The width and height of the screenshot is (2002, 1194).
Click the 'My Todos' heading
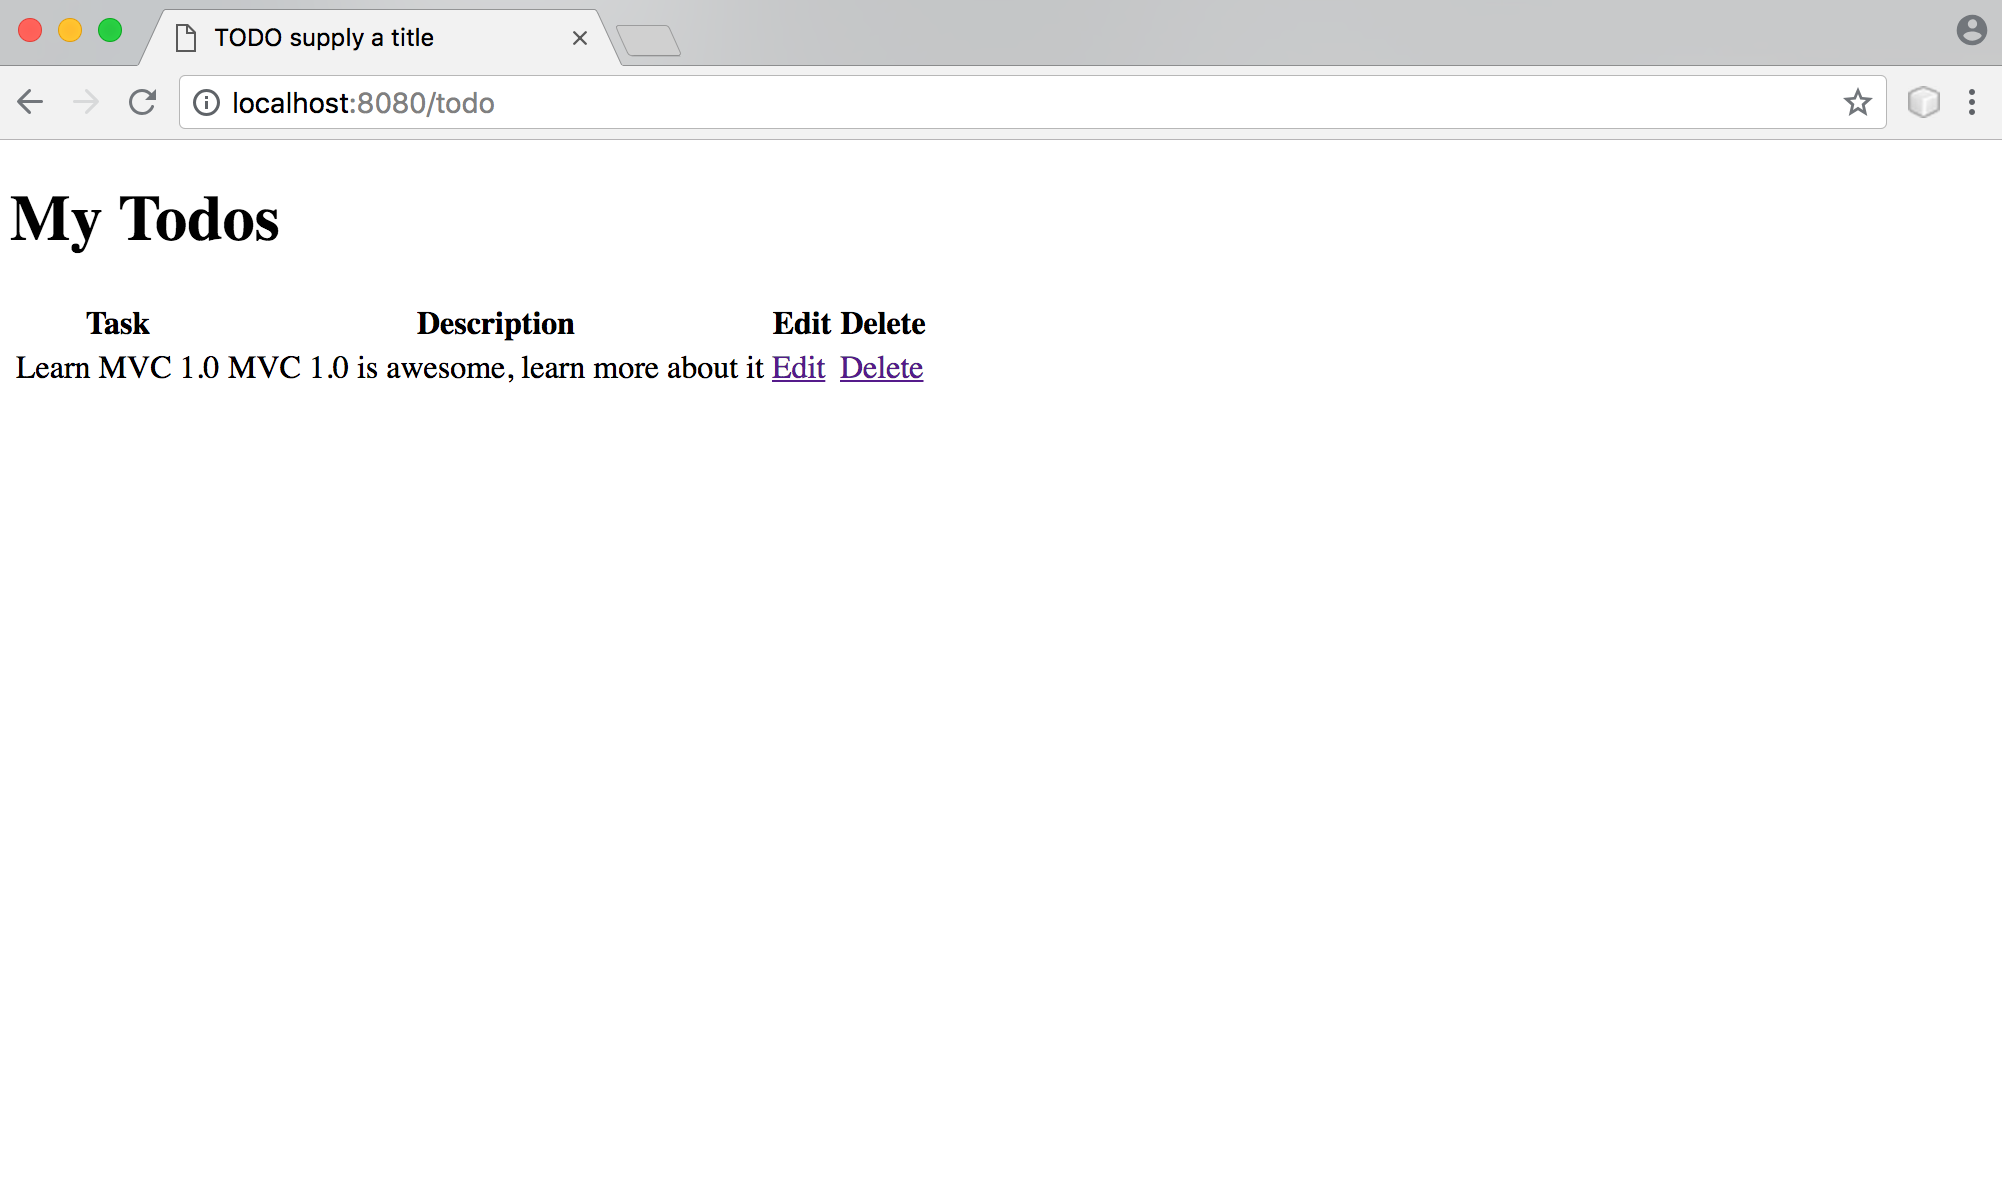point(145,219)
